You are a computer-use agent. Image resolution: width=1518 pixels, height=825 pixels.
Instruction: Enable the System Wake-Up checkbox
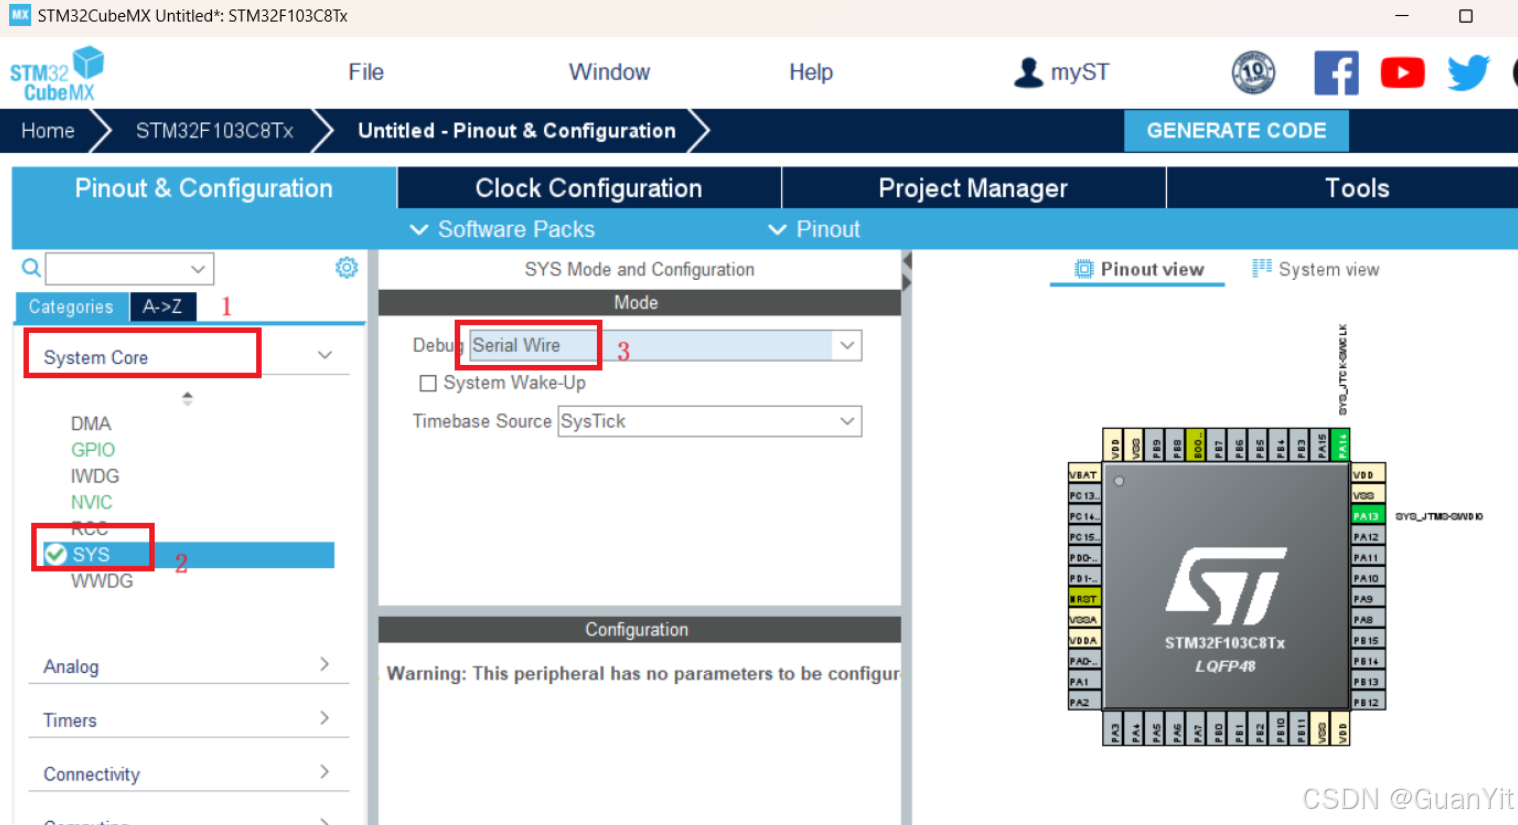(x=428, y=383)
